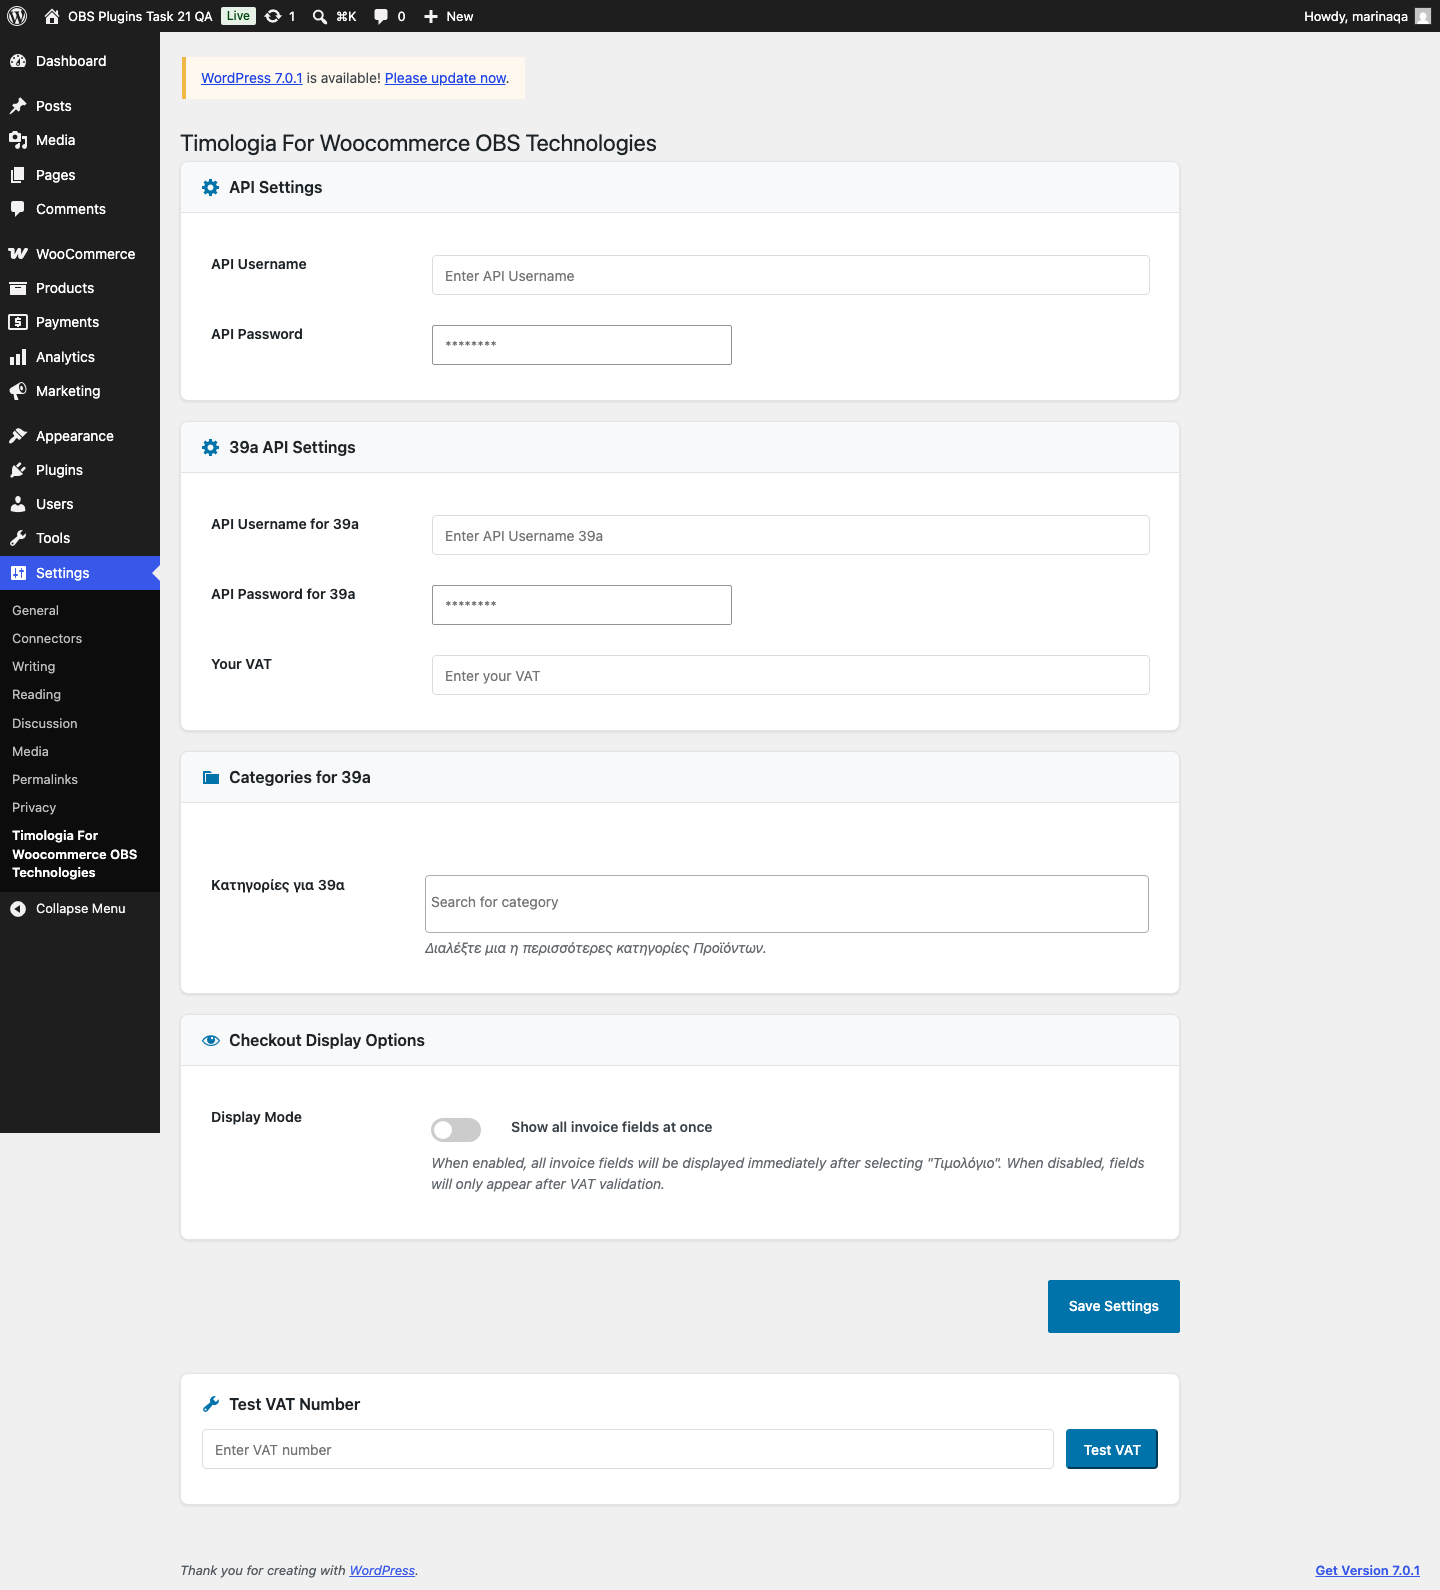Click the Payments dollar icon
Image resolution: width=1440 pixels, height=1590 pixels.
18,322
